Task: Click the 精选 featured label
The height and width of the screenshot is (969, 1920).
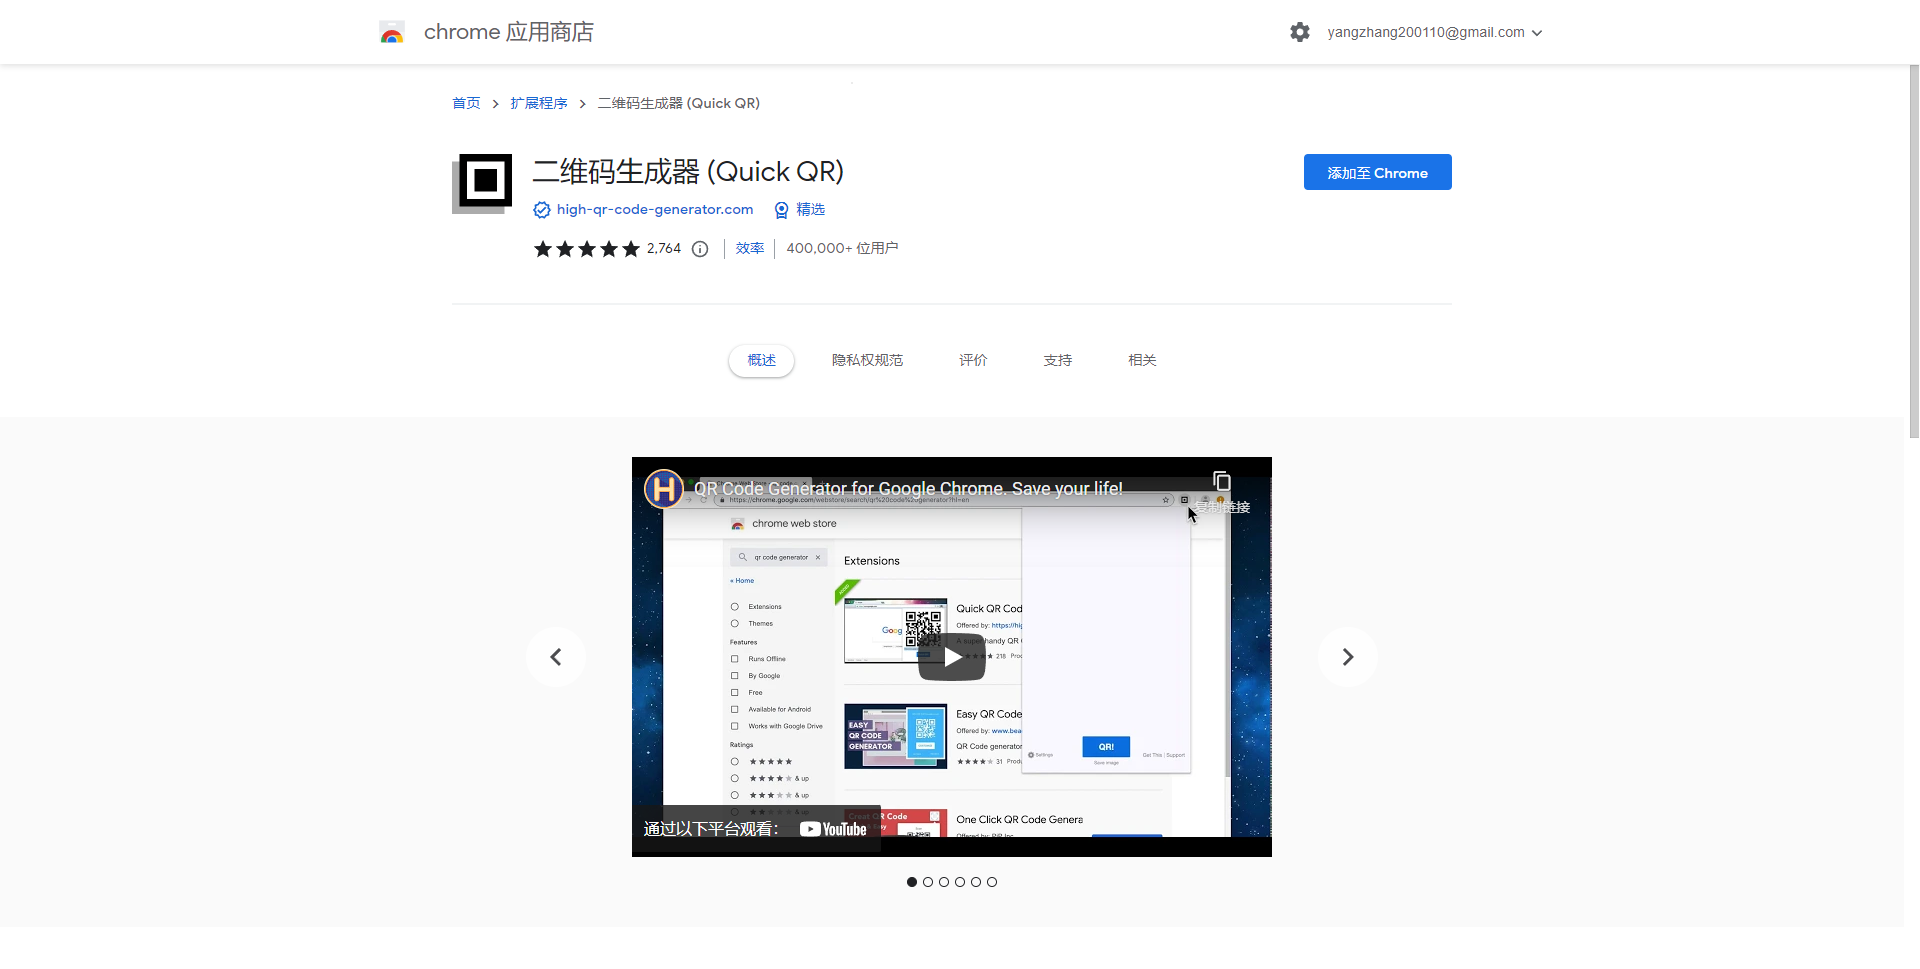Action: pyautogui.click(x=810, y=209)
